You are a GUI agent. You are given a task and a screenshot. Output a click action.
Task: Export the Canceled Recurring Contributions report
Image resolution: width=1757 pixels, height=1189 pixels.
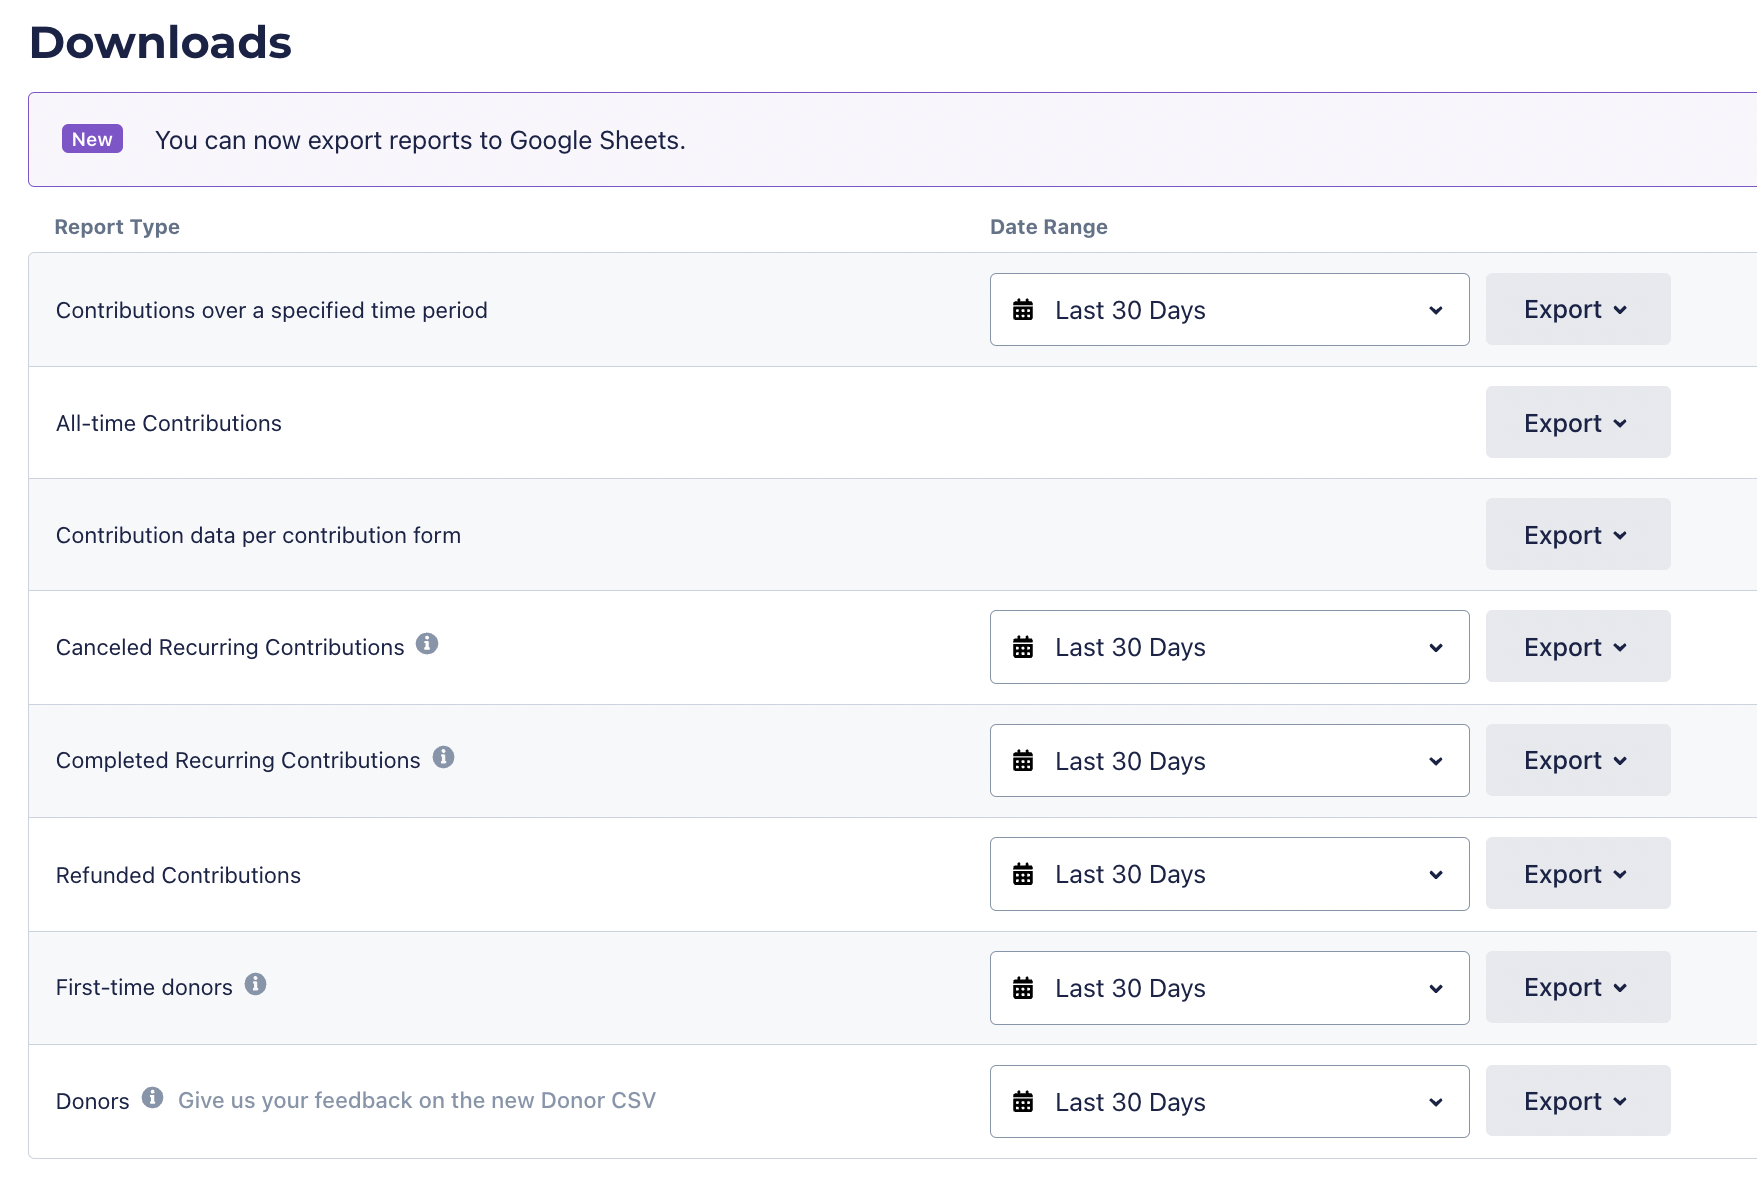pyautogui.click(x=1577, y=647)
